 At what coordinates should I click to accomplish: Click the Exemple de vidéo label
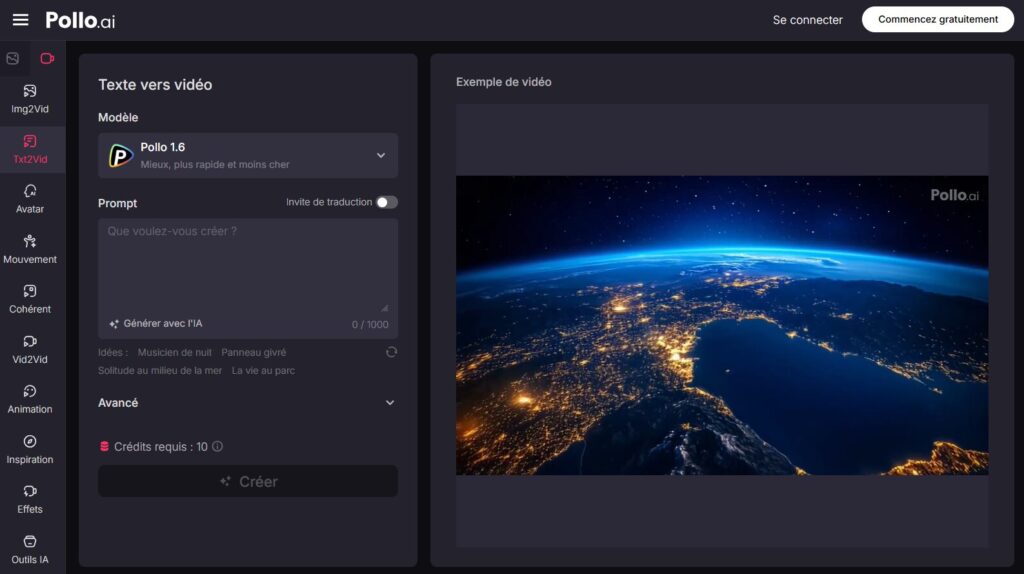tap(504, 82)
